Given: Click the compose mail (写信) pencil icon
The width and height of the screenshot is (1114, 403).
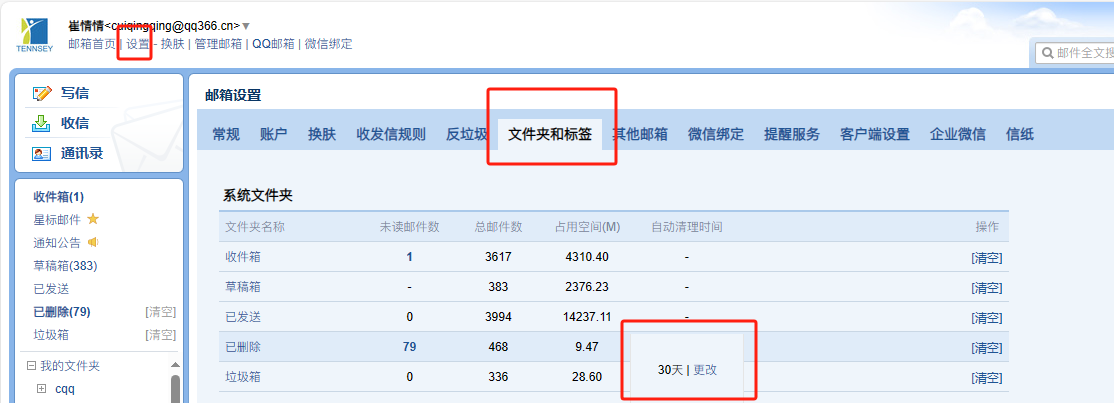Looking at the screenshot, I should point(42,93).
